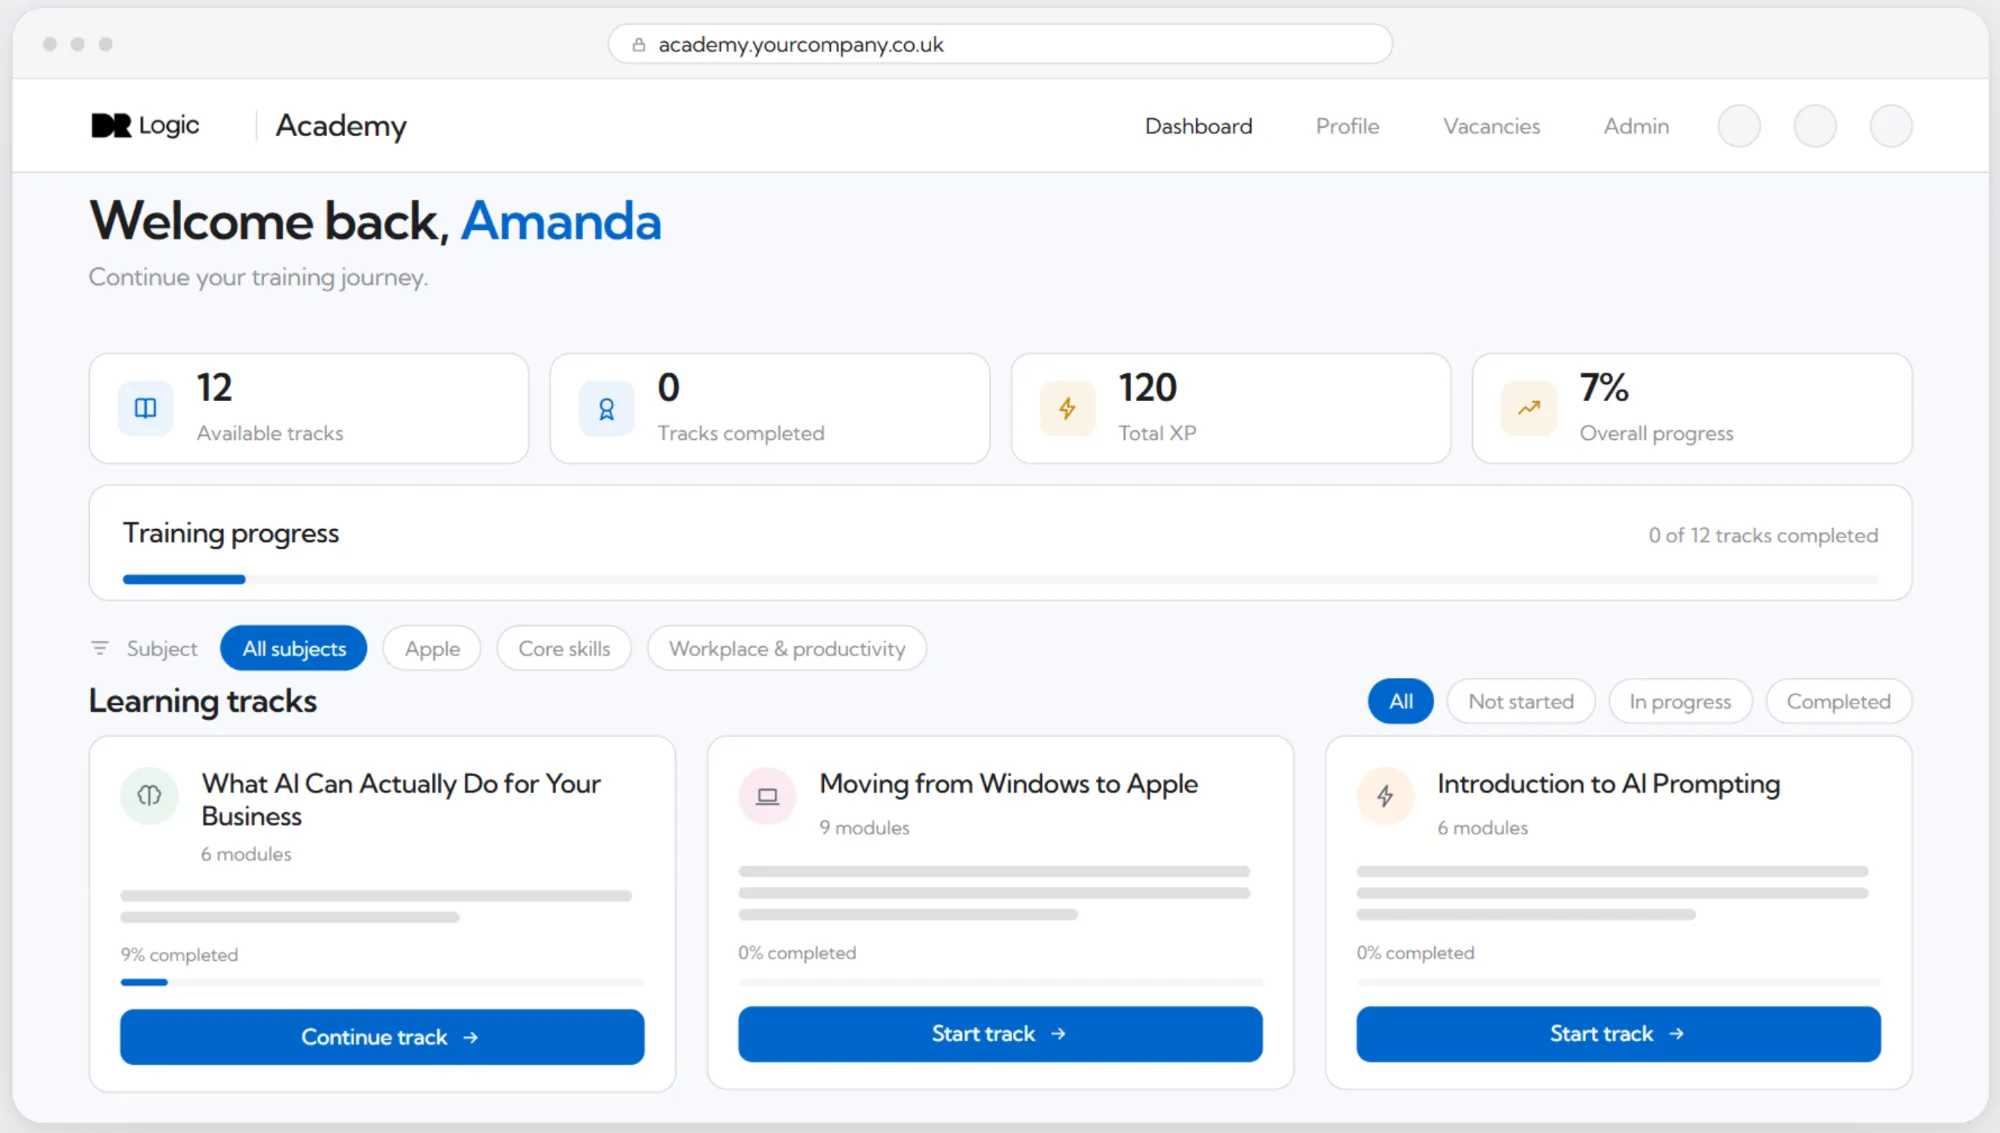Show only In progress tracks
Viewport: 2000px width, 1133px height.
pos(1680,701)
